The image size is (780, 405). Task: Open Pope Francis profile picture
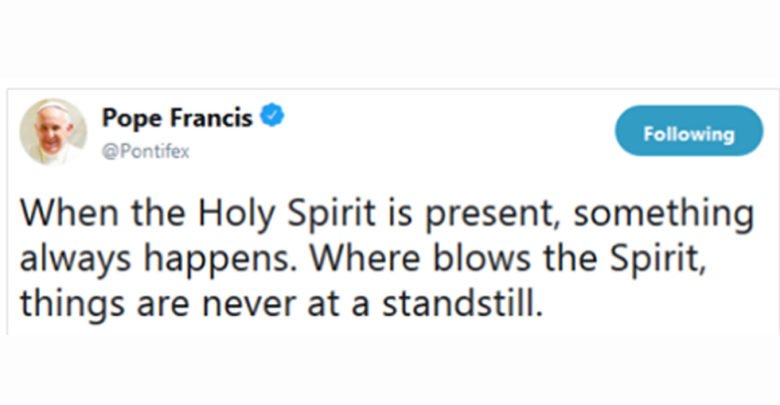(x=53, y=131)
